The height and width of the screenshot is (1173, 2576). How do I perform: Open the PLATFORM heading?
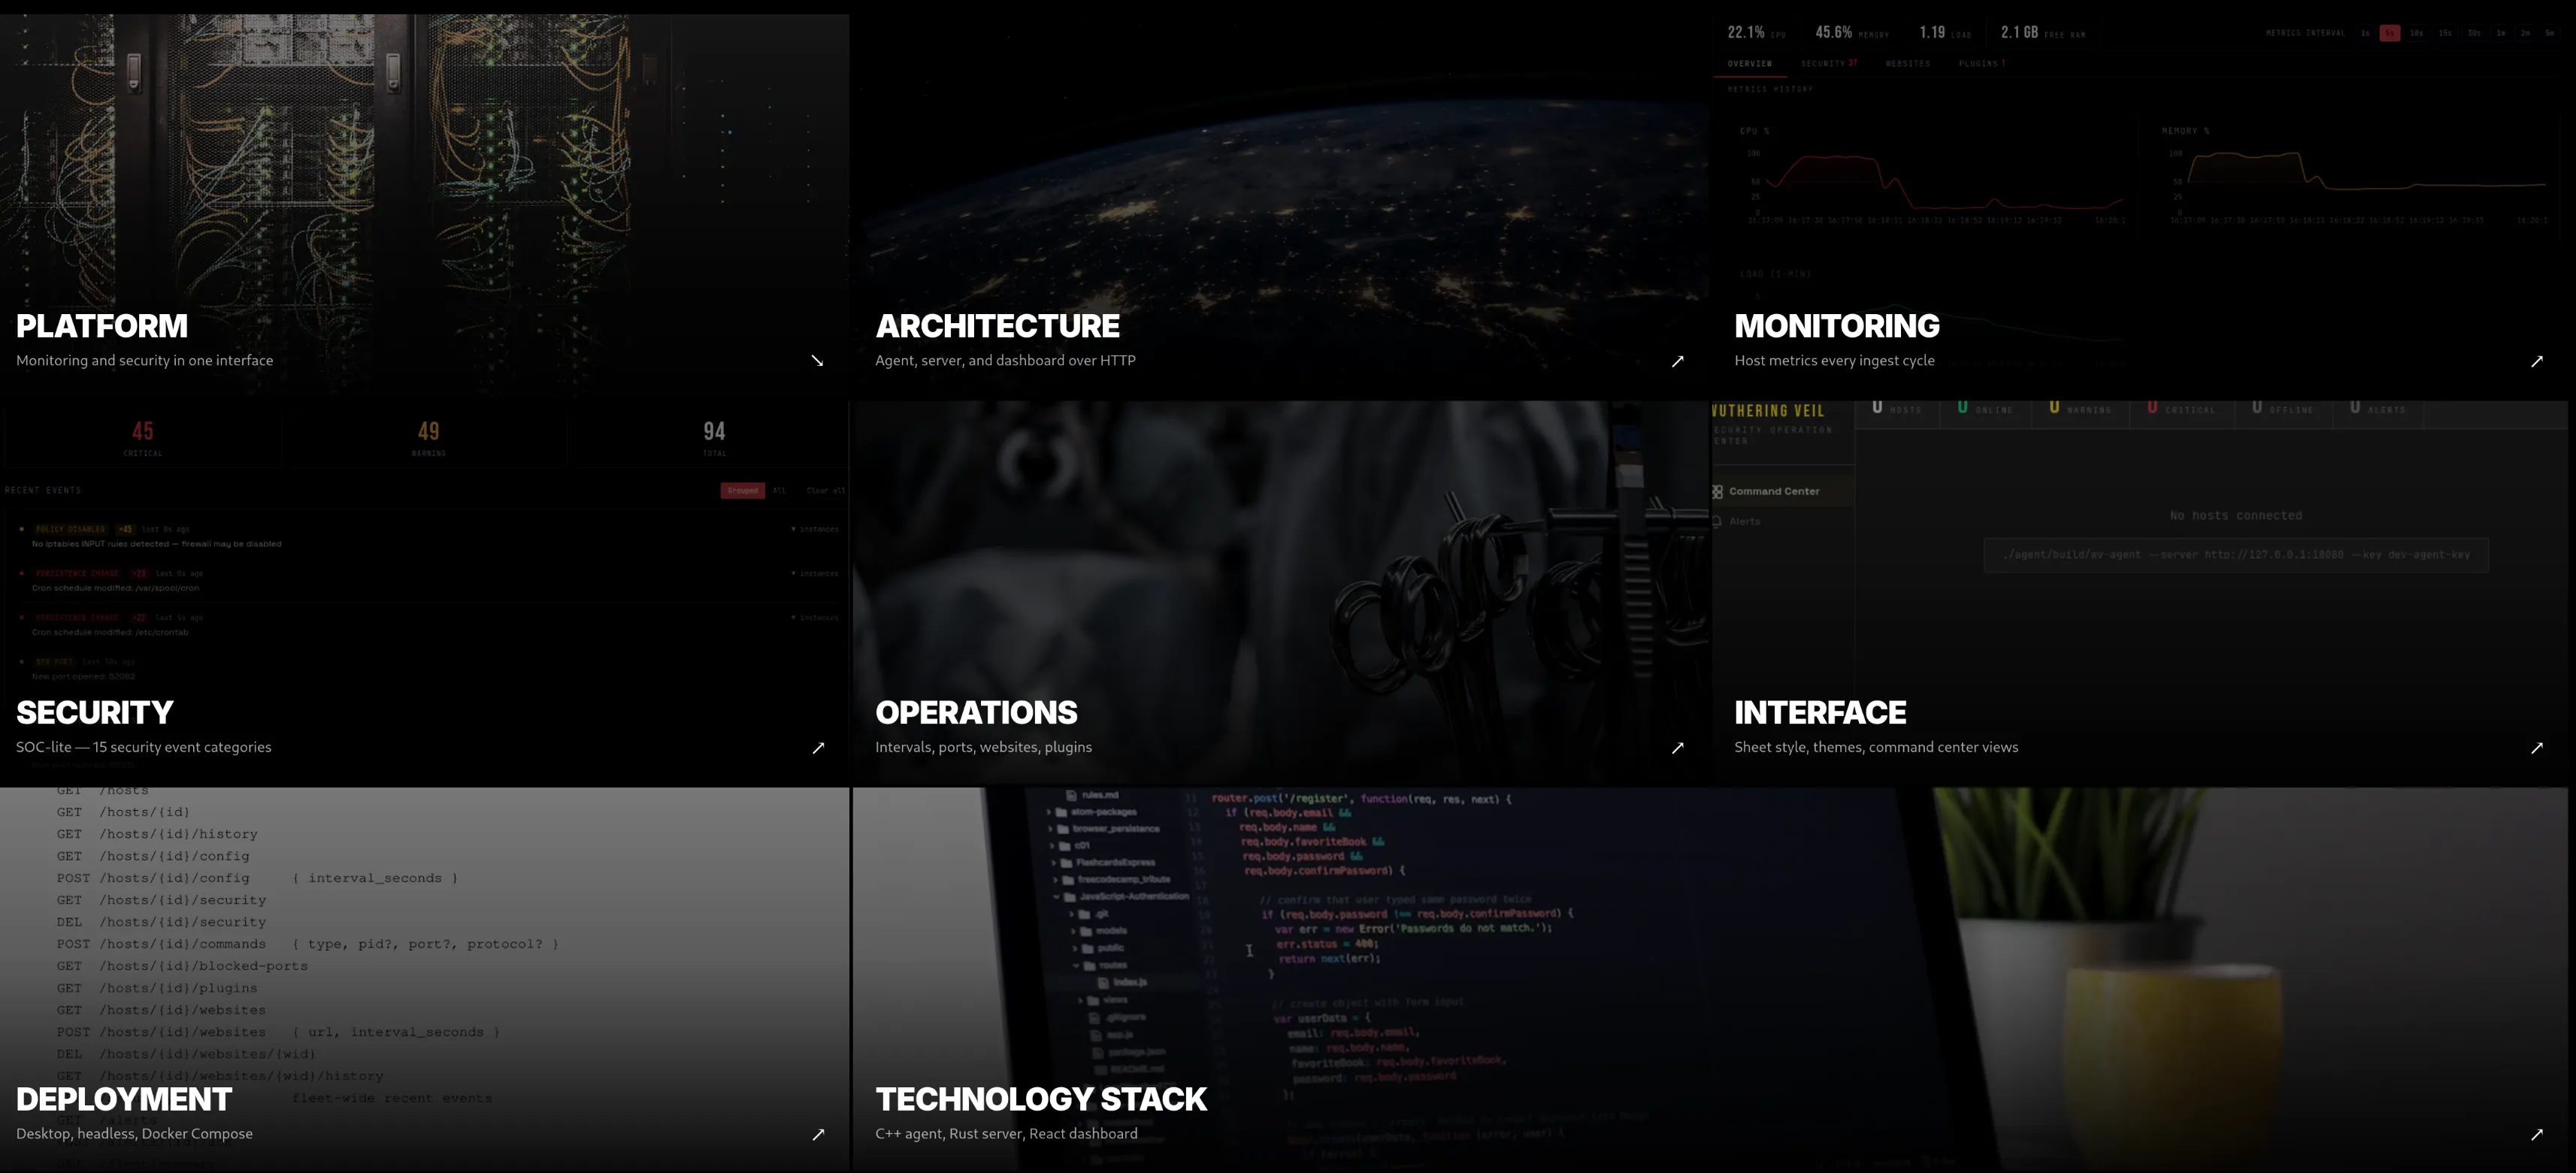pos(102,326)
